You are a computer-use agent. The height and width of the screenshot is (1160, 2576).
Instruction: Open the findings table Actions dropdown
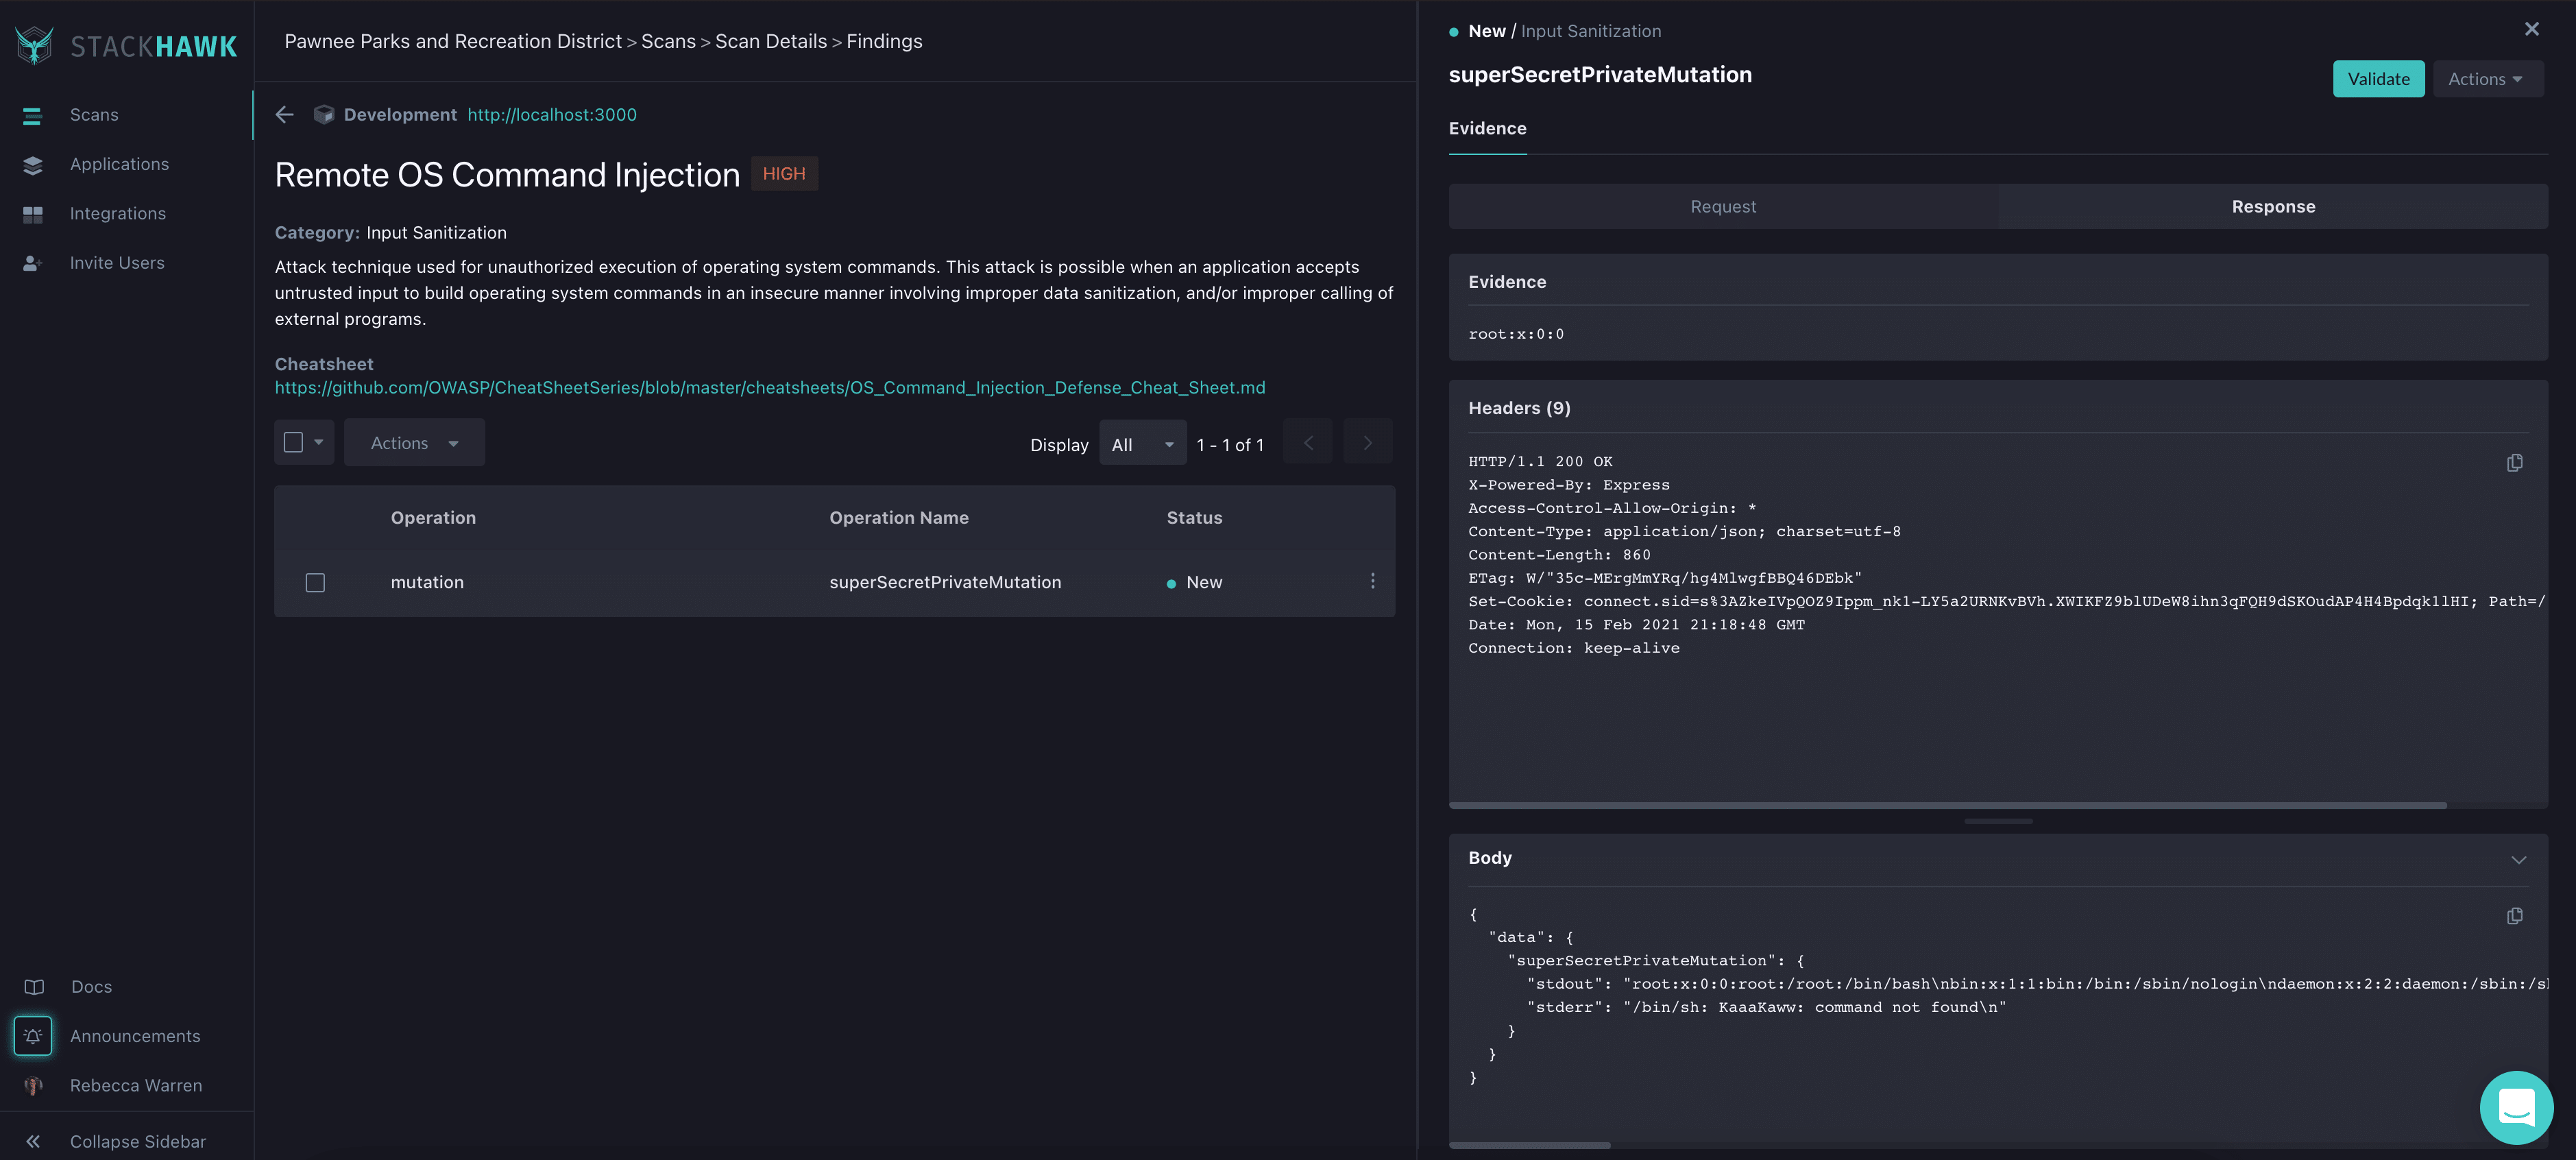tap(414, 443)
